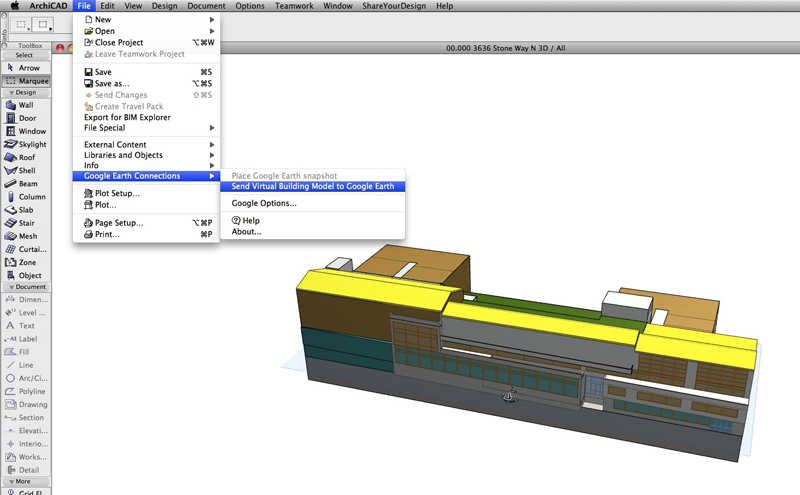Select the Slab tool

pyautogui.click(x=26, y=210)
